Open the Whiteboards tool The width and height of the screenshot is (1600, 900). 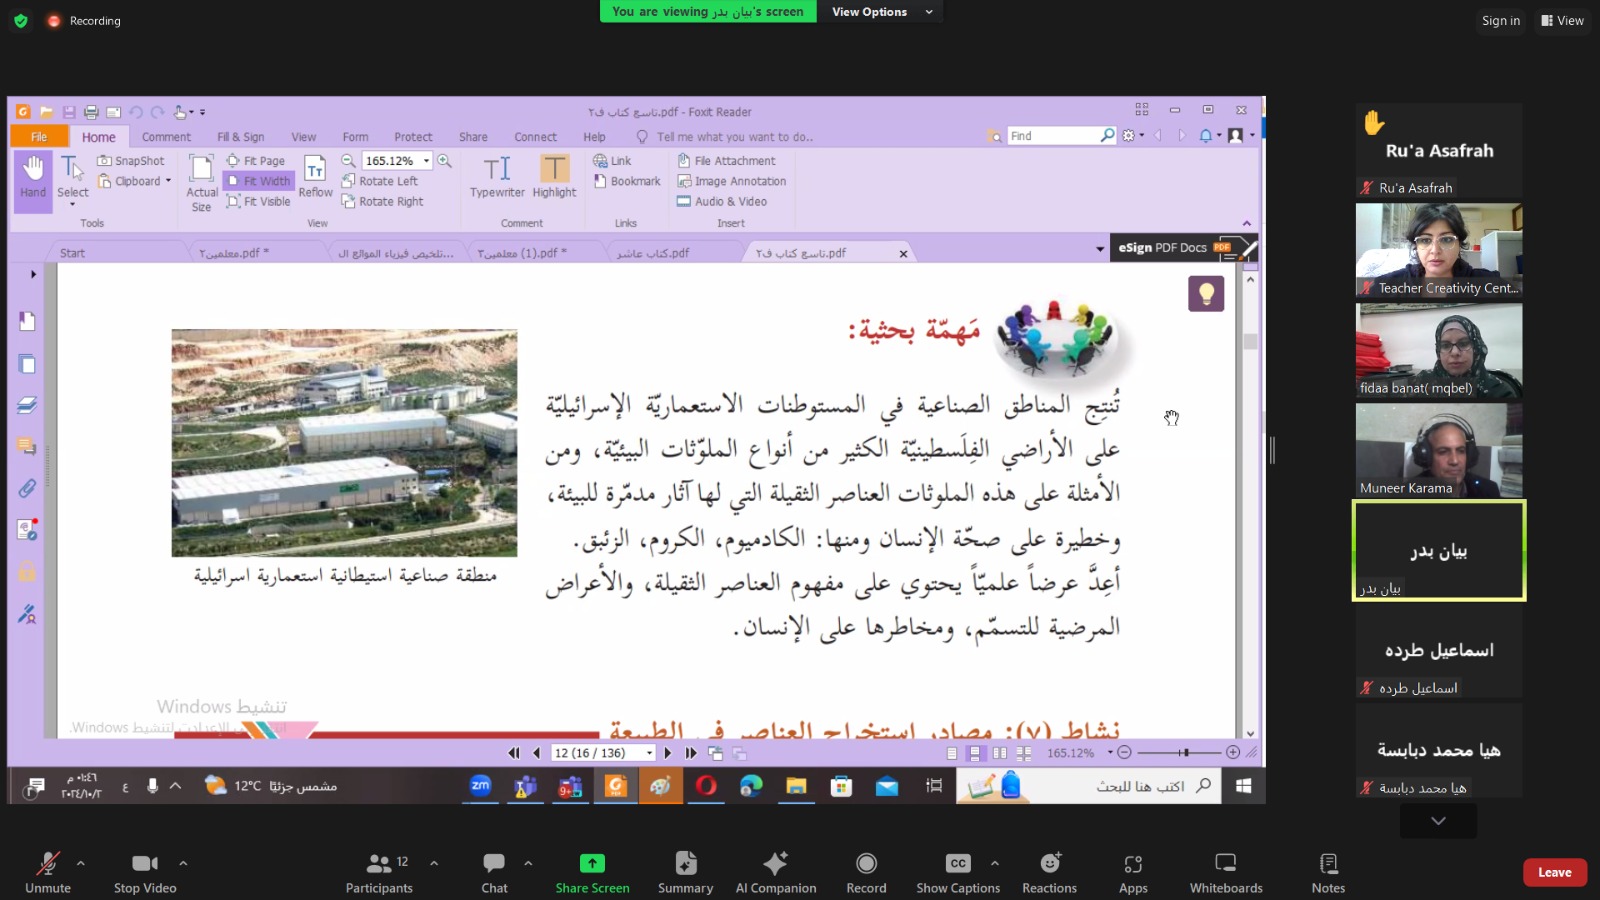(1225, 872)
